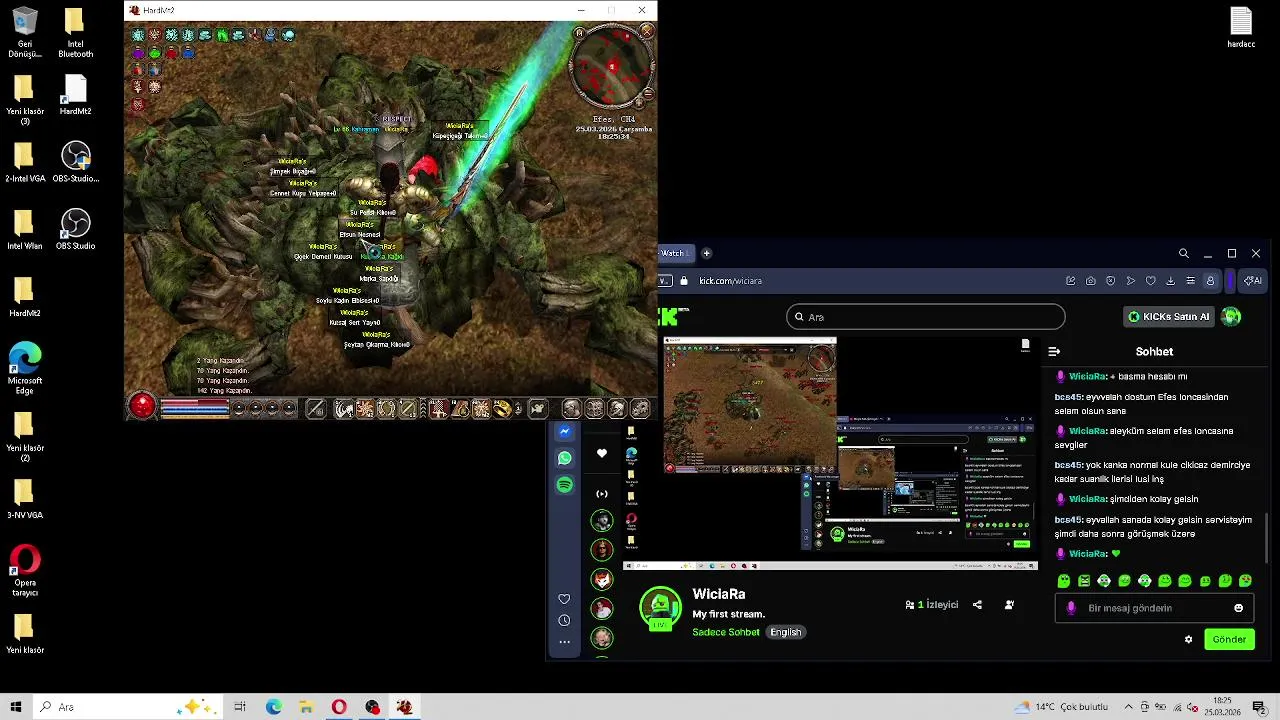Image resolution: width=1280 pixels, height=720 pixels.
Task: Open Messenger in the Opera sidebar
Action: (x=565, y=432)
